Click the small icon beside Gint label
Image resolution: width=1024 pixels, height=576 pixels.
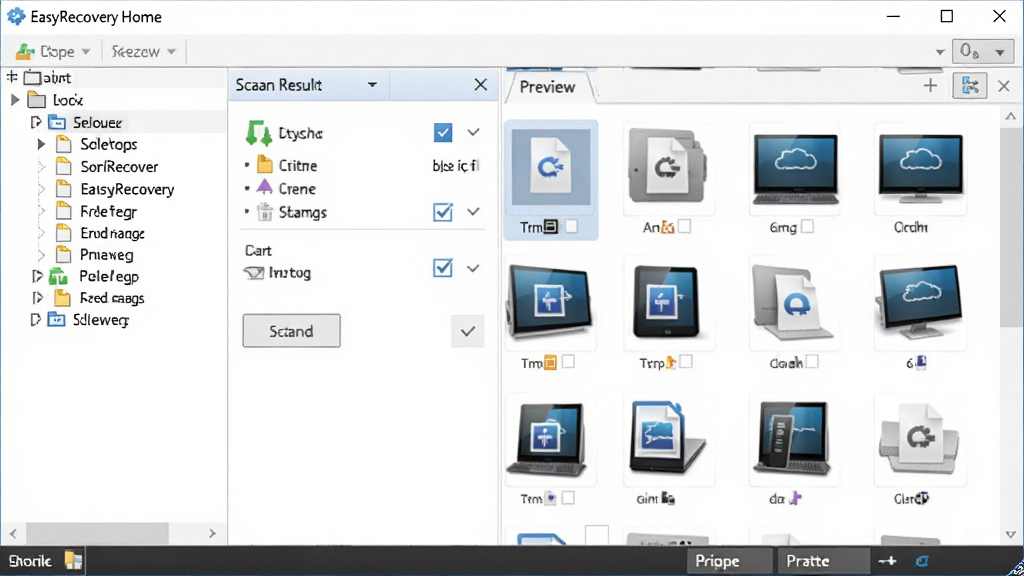click(x=667, y=498)
